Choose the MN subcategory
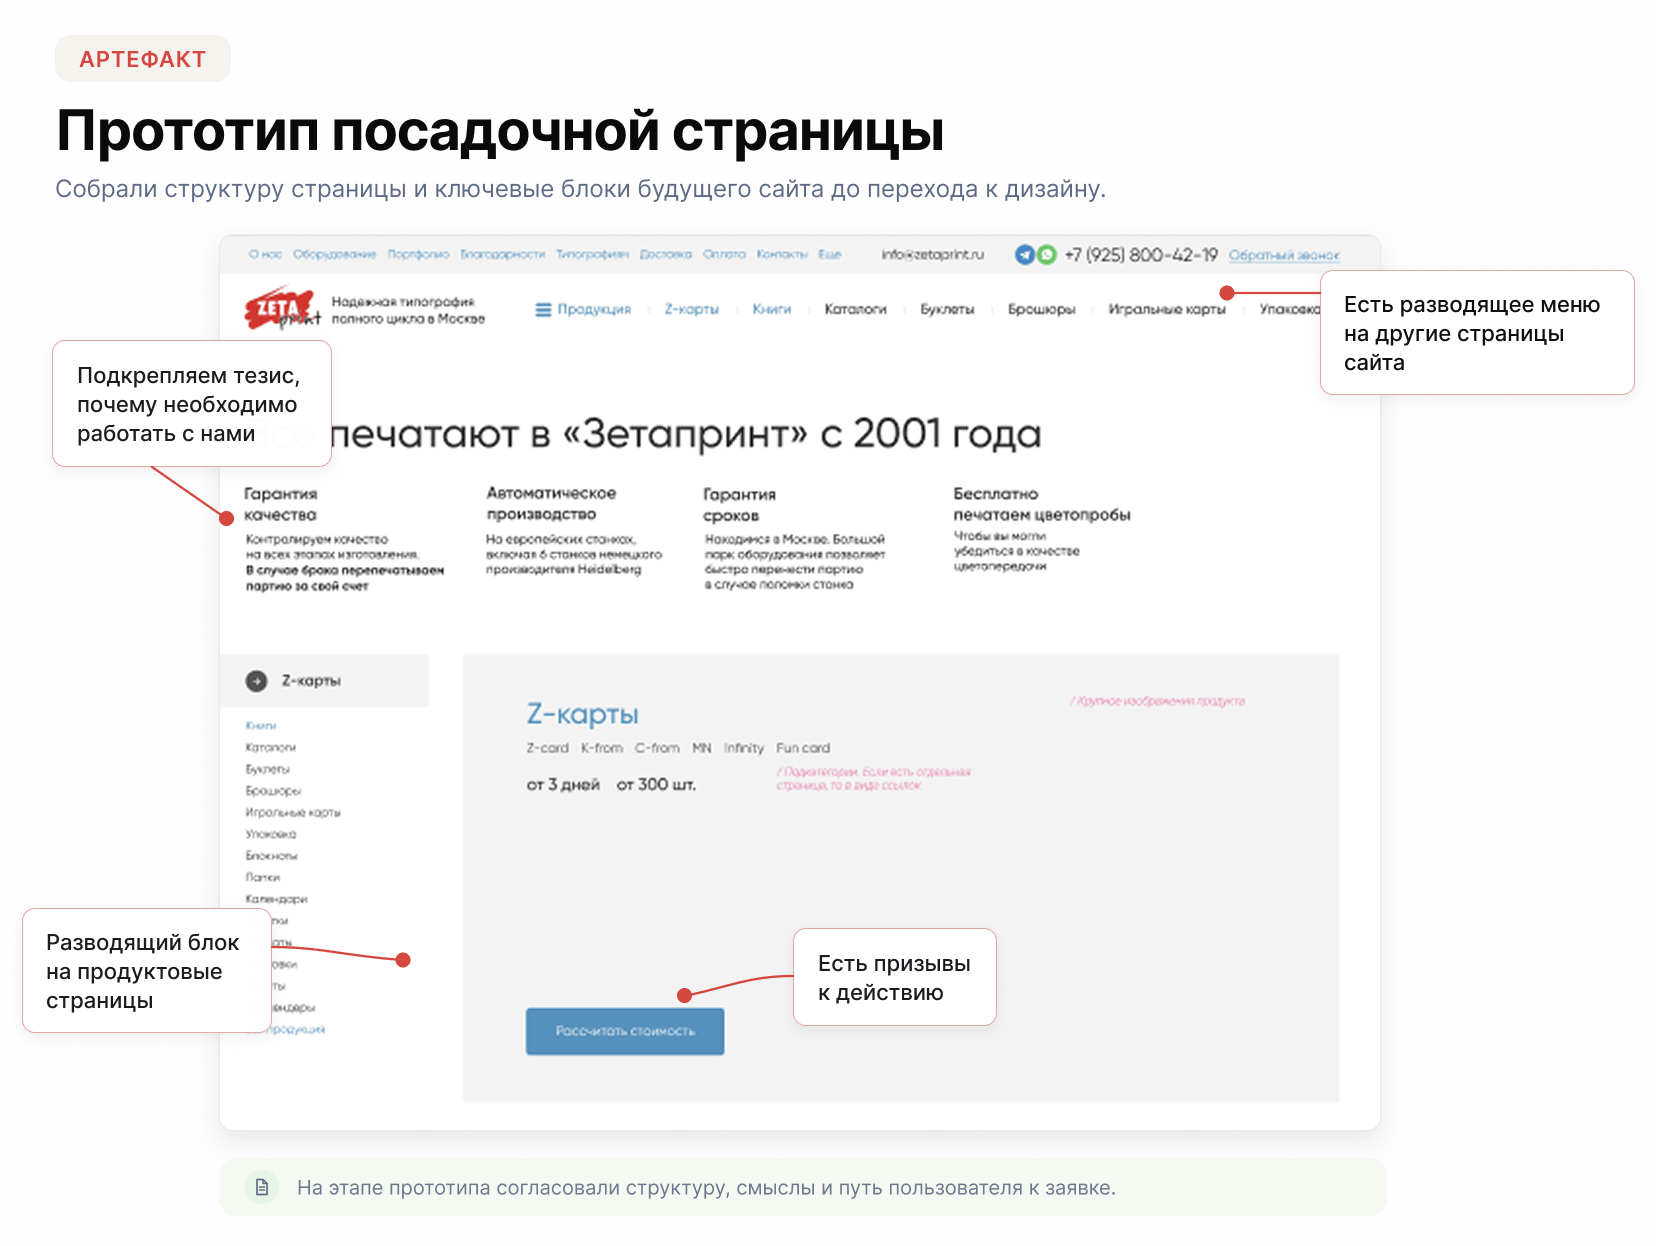1656x1246 pixels. [702, 748]
